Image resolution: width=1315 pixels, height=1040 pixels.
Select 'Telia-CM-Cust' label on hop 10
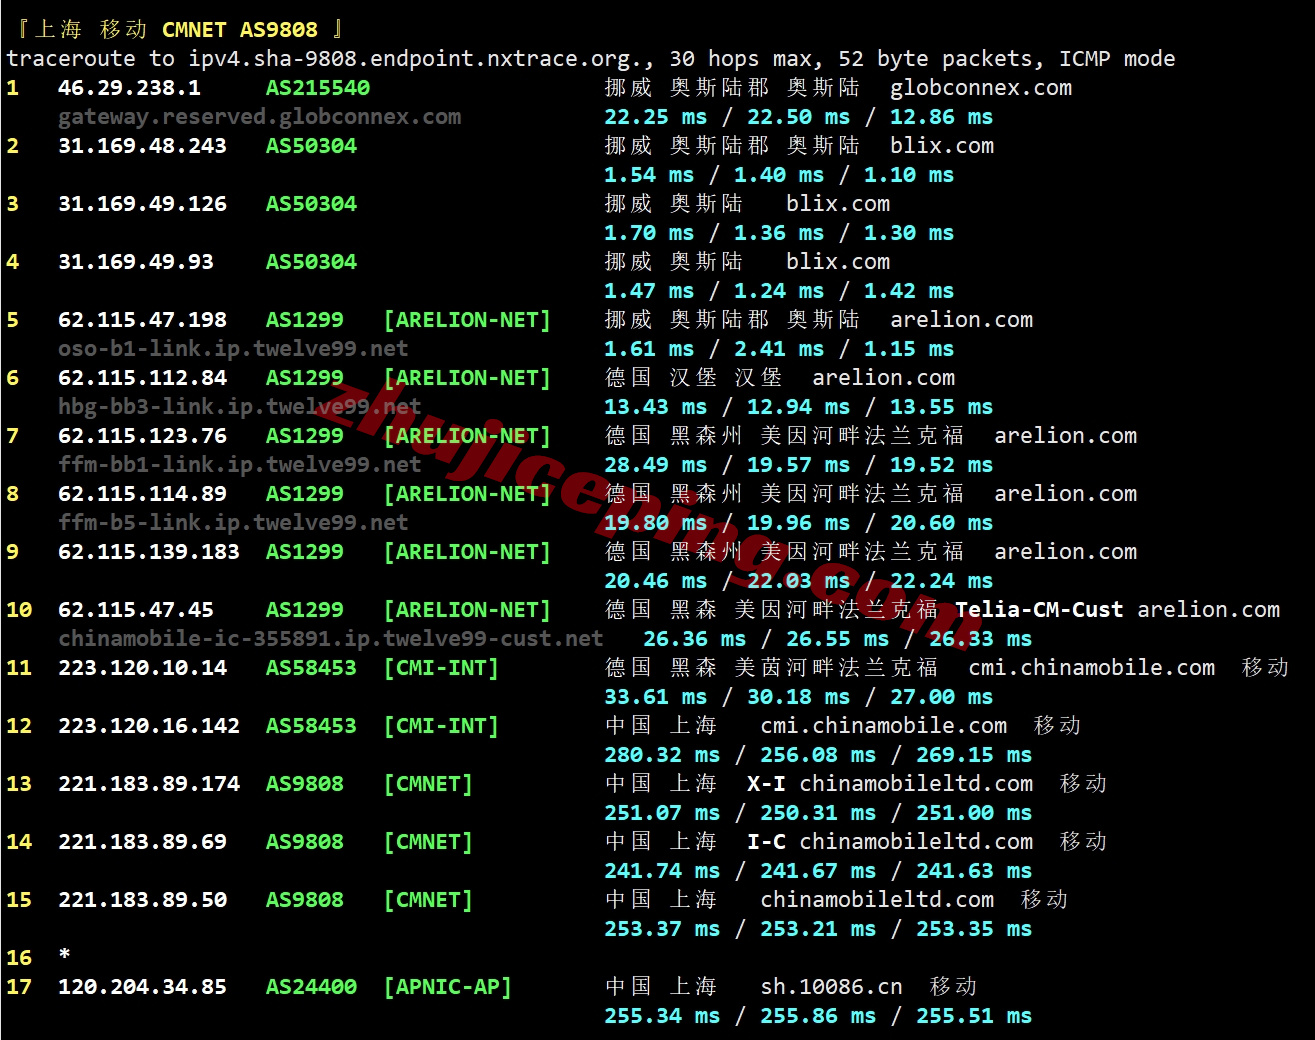(1039, 610)
